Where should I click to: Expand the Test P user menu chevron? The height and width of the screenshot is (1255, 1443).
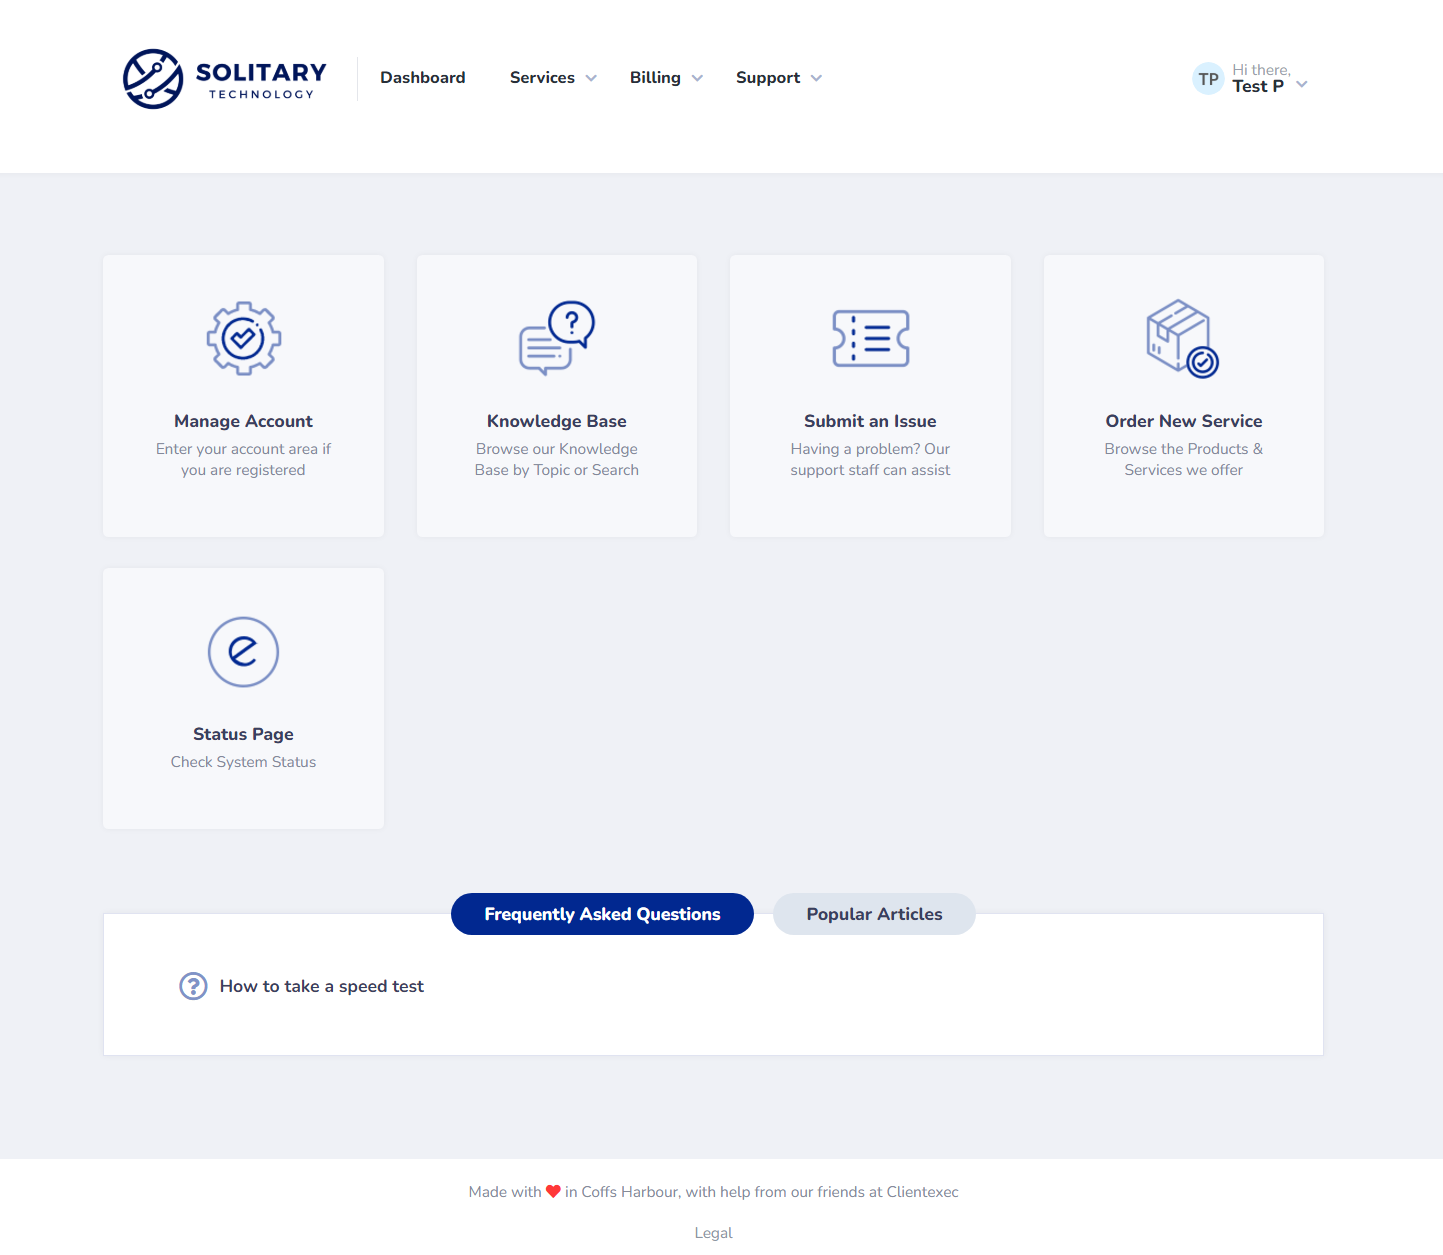1302,85
